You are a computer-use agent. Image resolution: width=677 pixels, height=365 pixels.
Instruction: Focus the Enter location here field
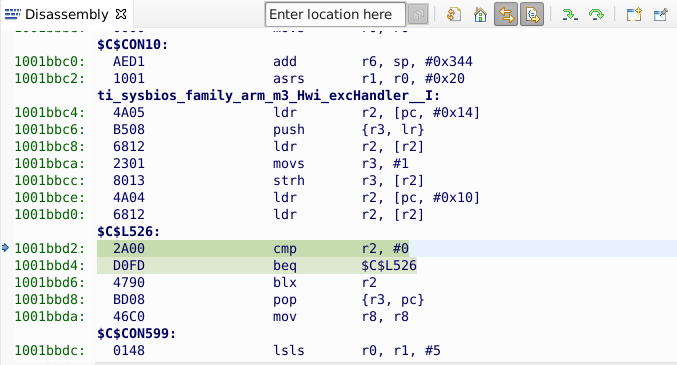tap(335, 15)
